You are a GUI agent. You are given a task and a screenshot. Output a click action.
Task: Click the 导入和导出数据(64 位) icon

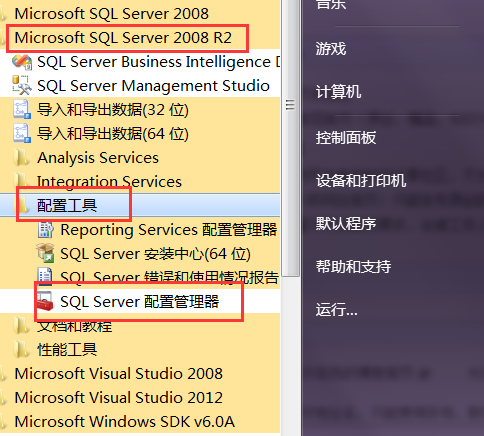coord(22,133)
